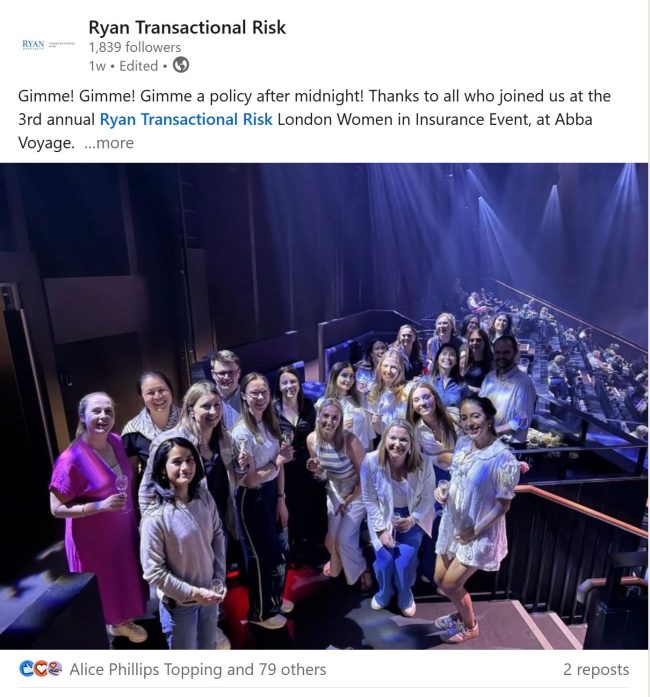Click the red heart Love reaction icon
Screen dimensions: 650x697
coord(41,669)
